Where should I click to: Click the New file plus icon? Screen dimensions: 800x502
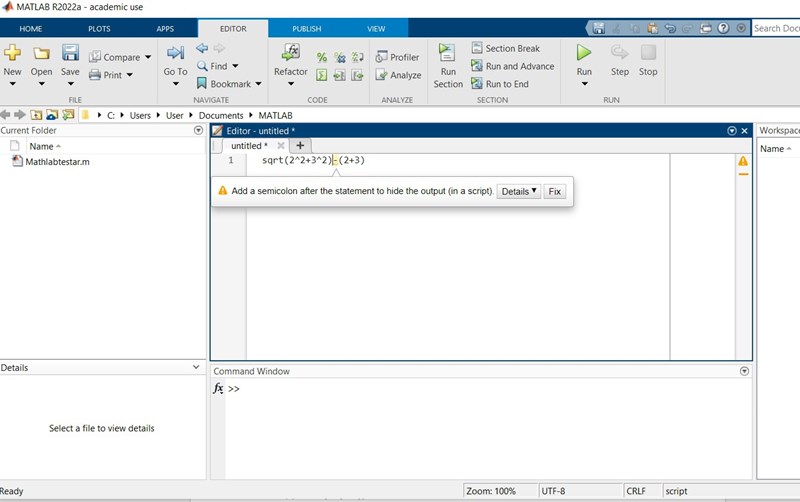point(12,53)
